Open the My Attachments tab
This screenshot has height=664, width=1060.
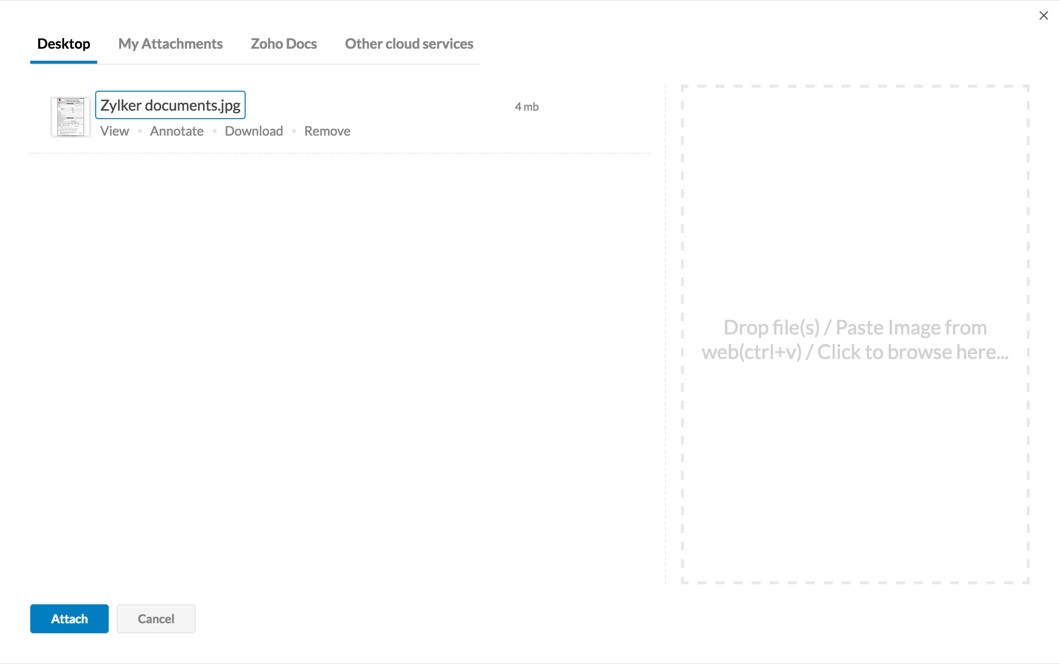pyautogui.click(x=170, y=44)
